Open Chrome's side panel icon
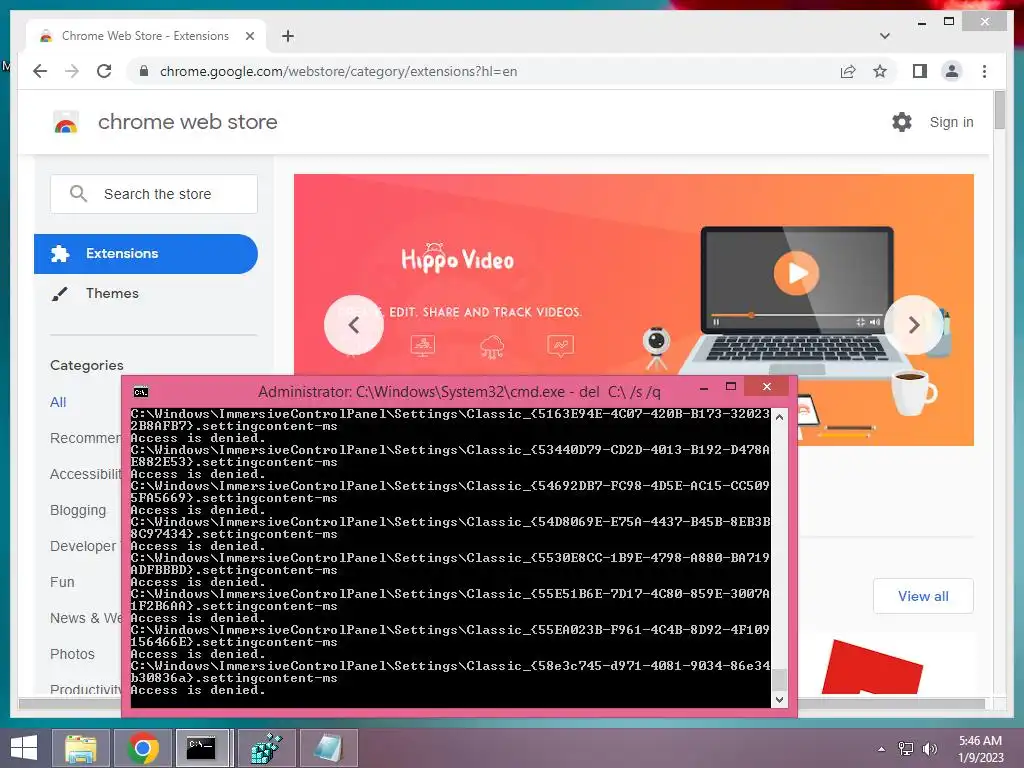The width and height of the screenshot is (1024, 768). click(x=920, y=71)
